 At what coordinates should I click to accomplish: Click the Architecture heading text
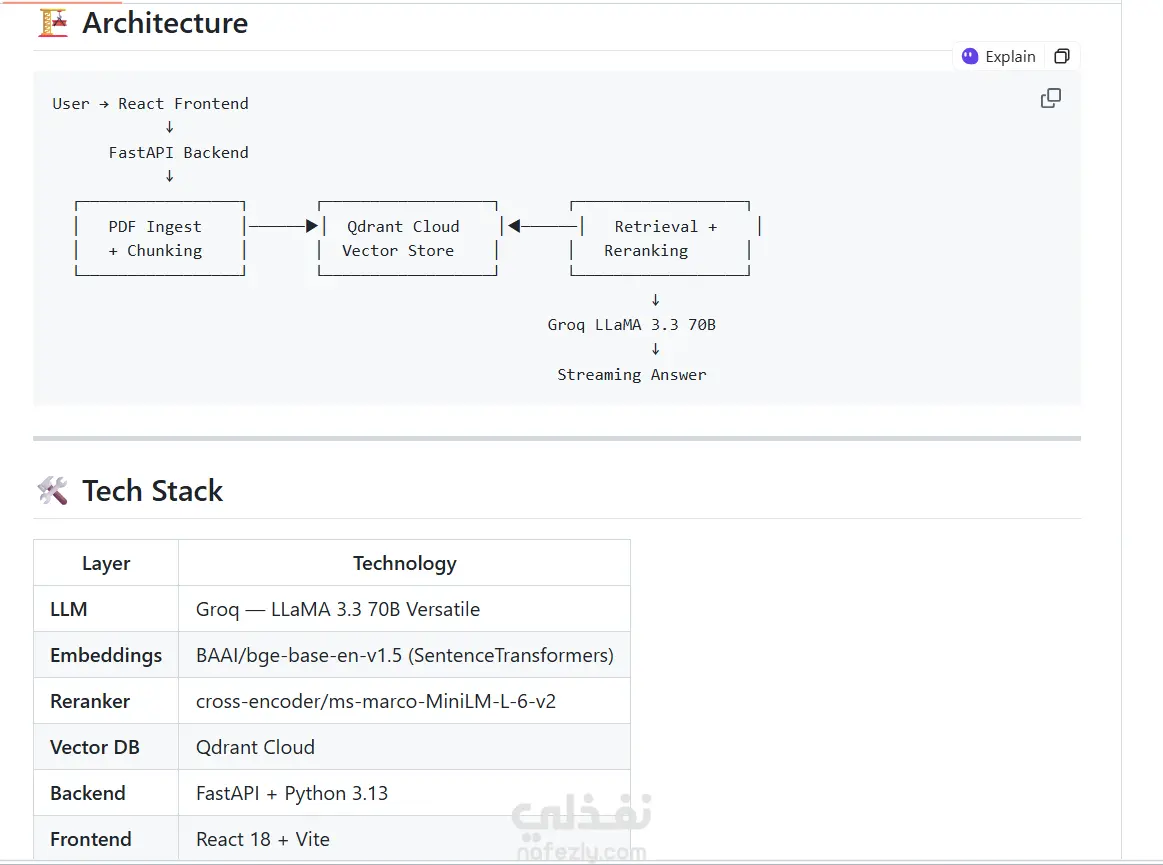click(x=165, y=23)
